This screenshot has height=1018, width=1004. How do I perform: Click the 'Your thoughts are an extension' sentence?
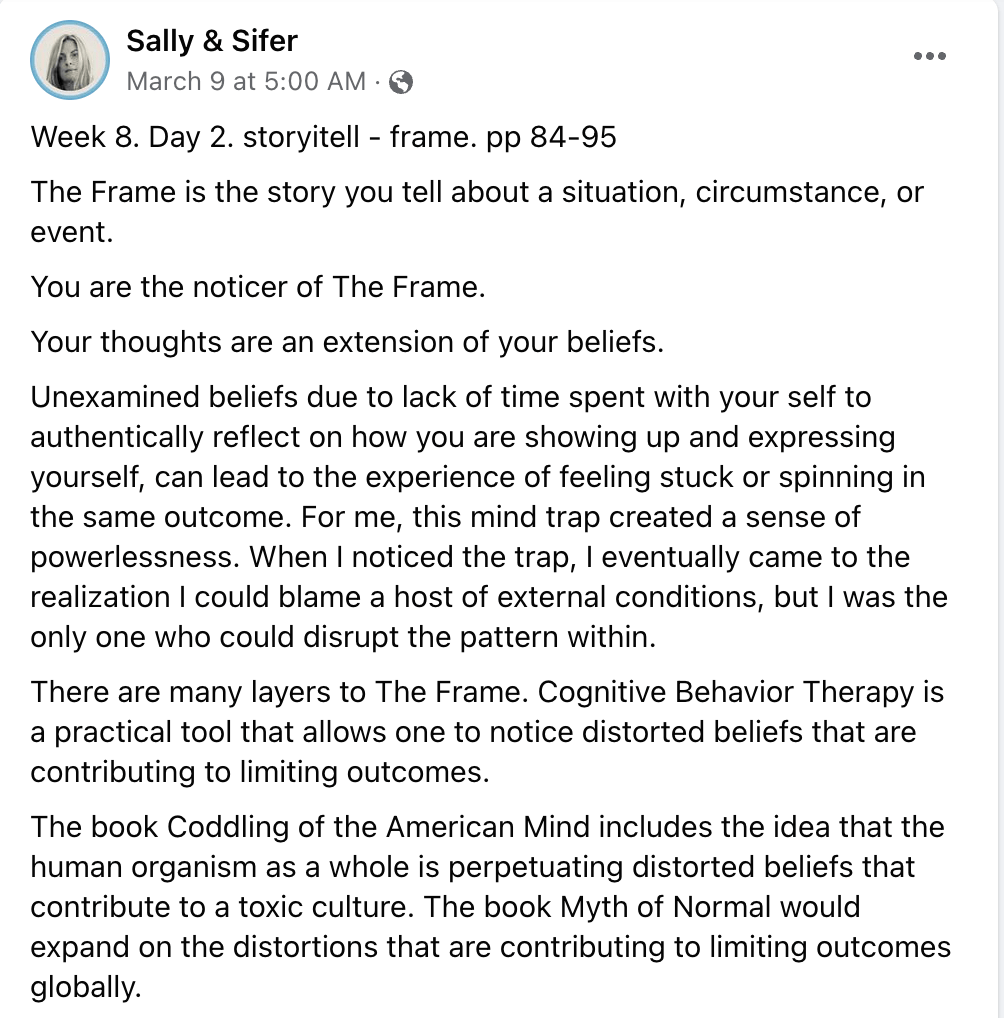pos(347,342)
